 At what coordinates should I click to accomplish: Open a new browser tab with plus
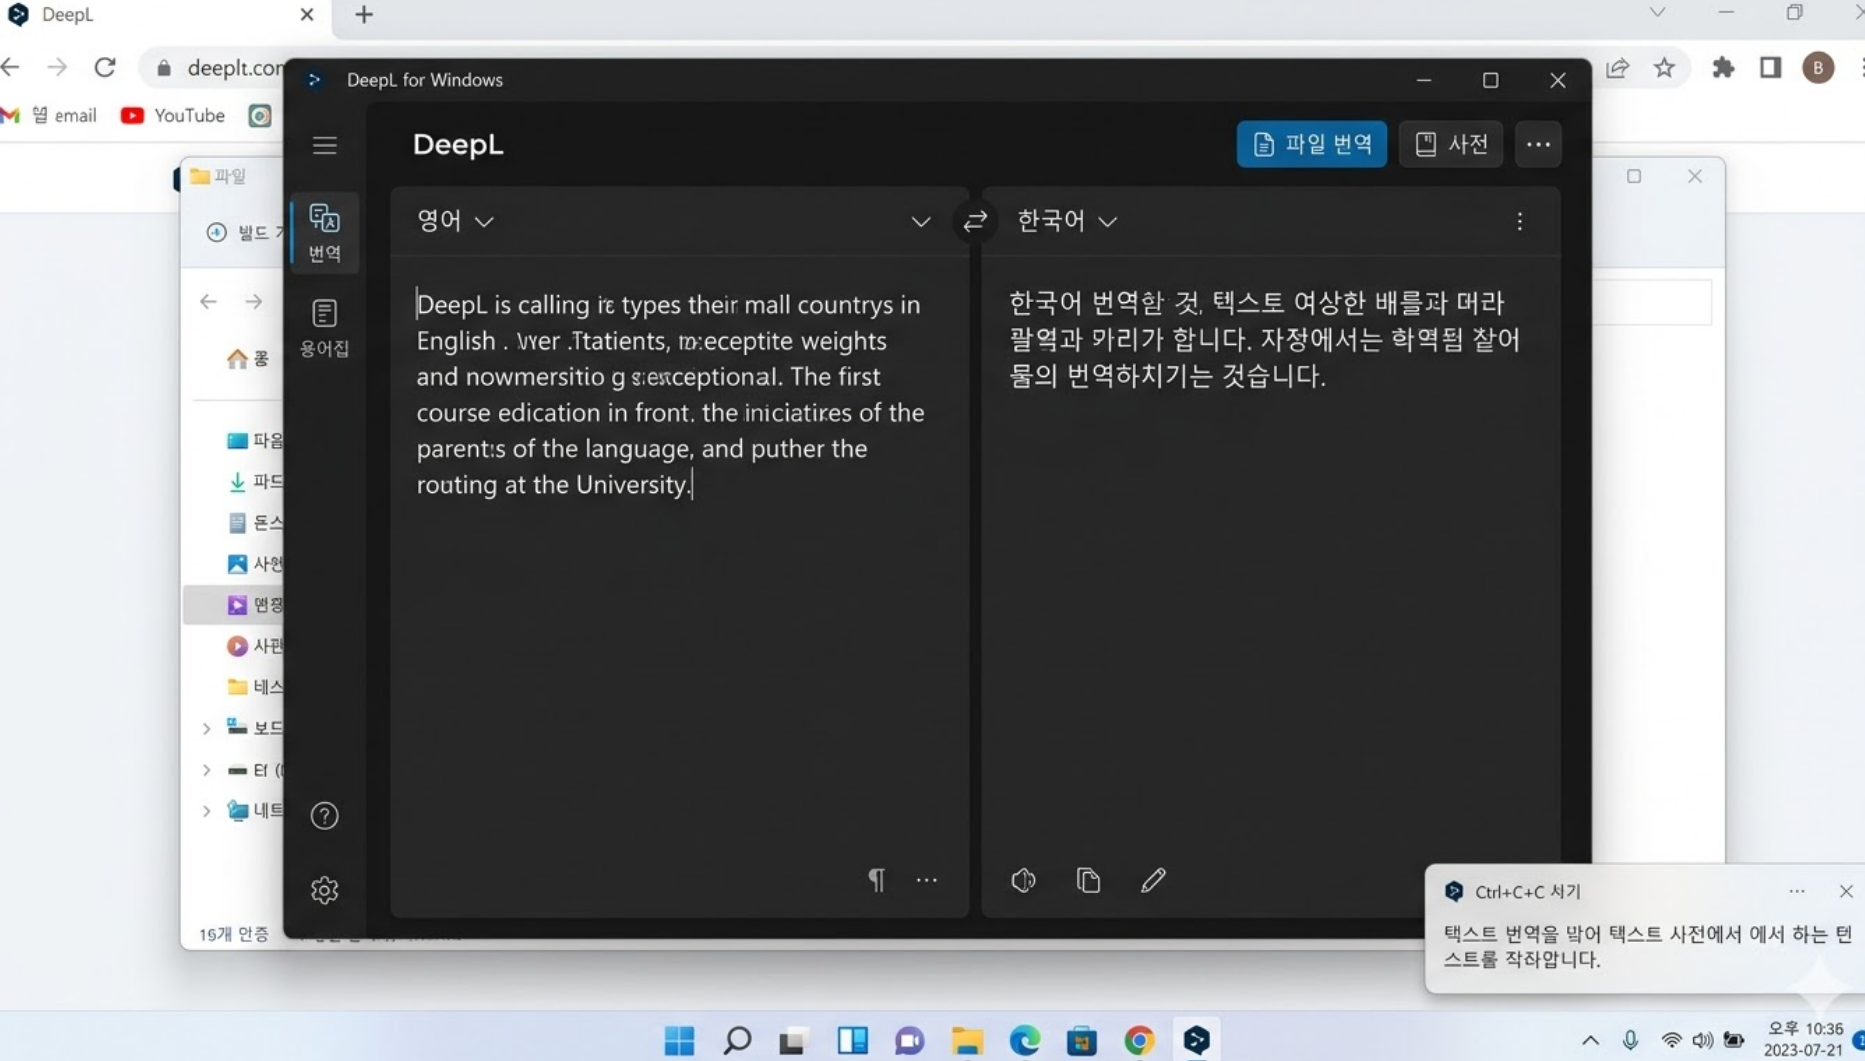(364, 15)
